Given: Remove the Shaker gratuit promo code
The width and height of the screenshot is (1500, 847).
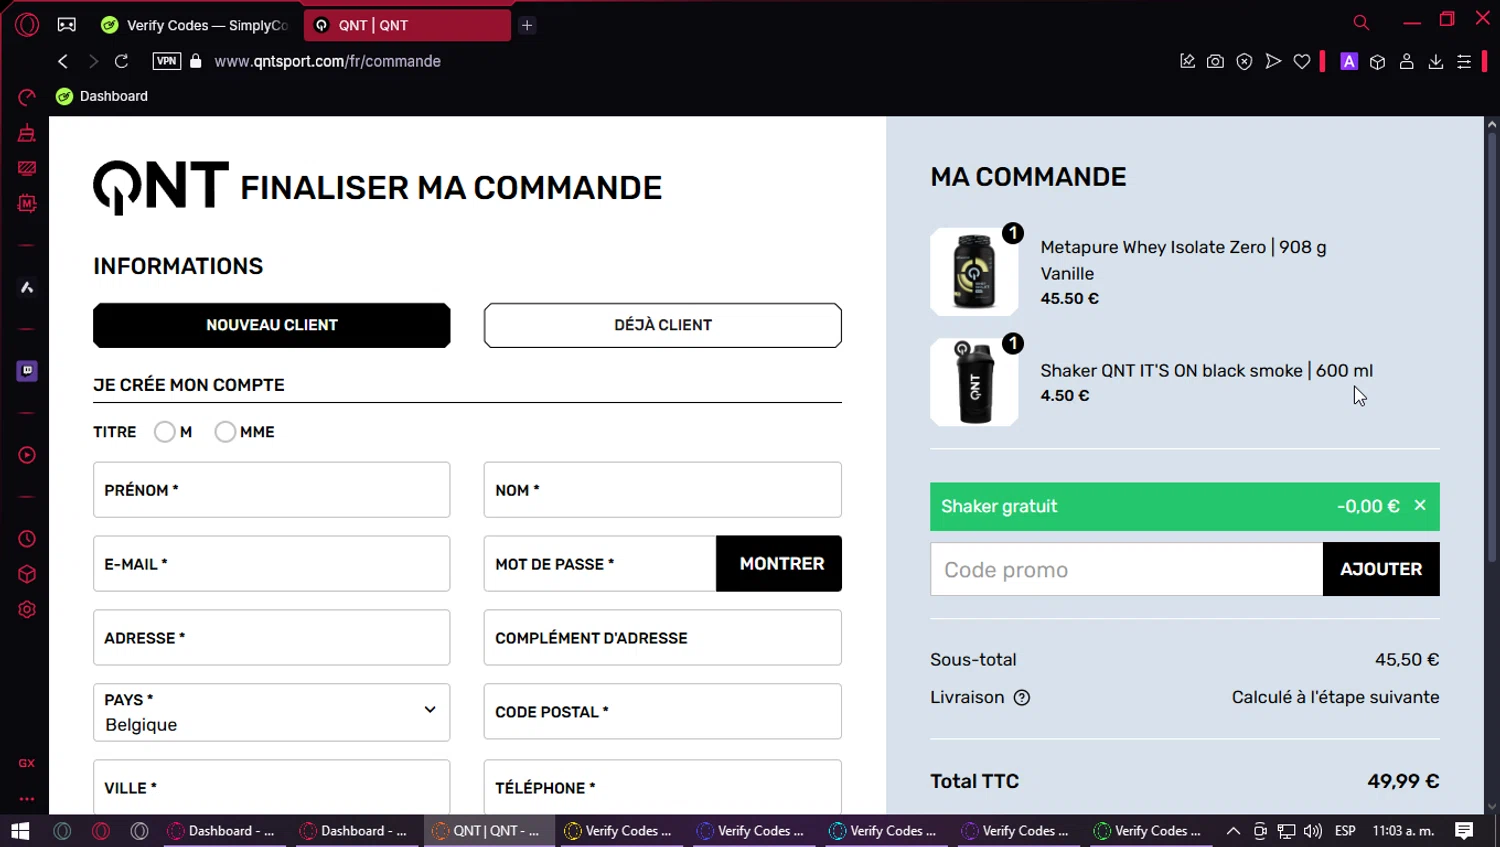Looking at the screenshot, I should point(1420,506).
